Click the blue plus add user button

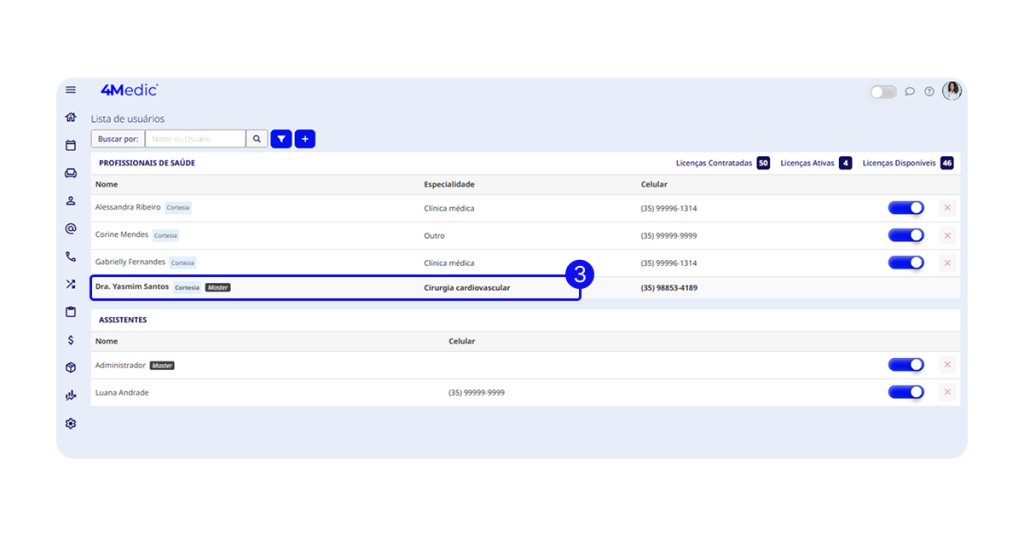[x=305, y=139]
